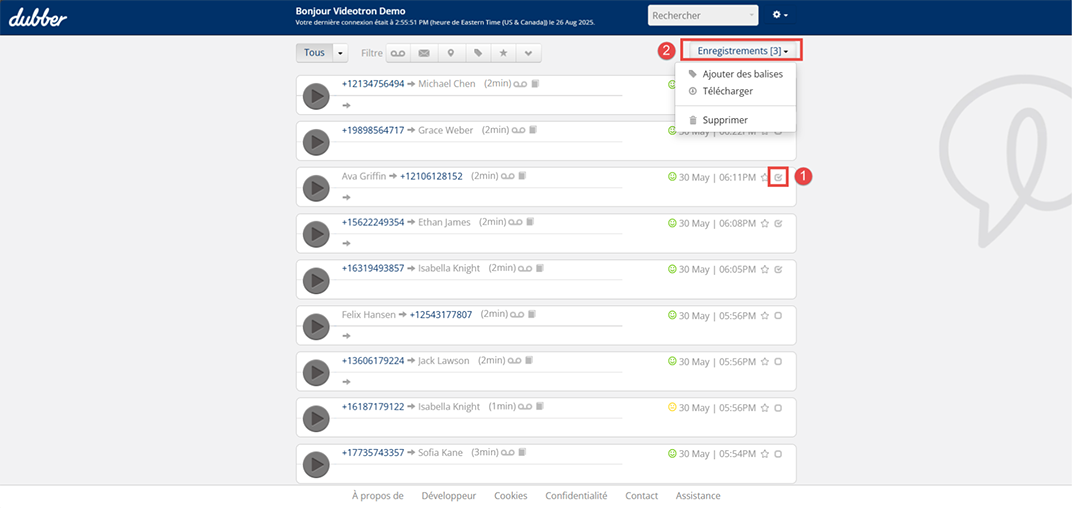Viewport: 1072px width, 508px height.
Task: Filter recordings by tag icon
Action: click(477, 53)
